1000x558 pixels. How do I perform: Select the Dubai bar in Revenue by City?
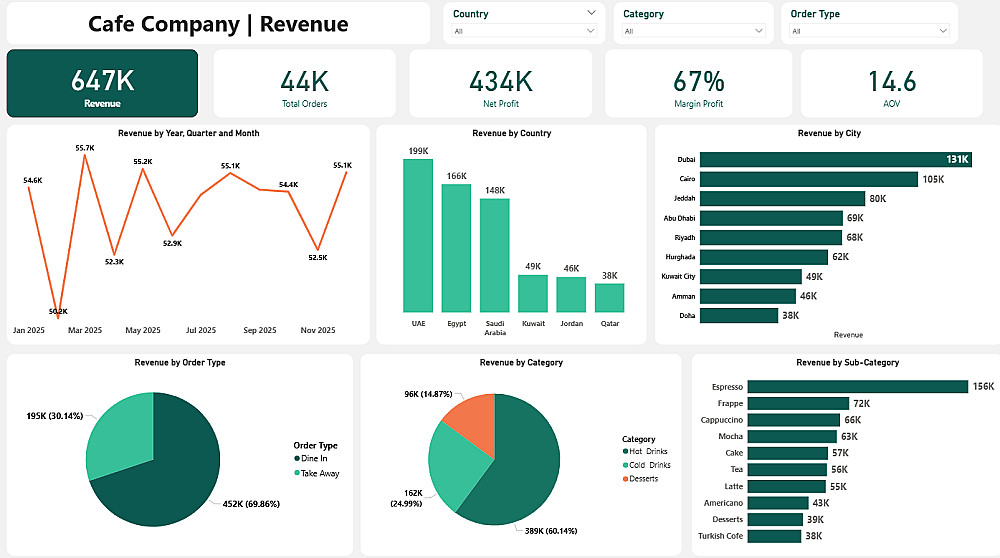[x=835, y=159]
